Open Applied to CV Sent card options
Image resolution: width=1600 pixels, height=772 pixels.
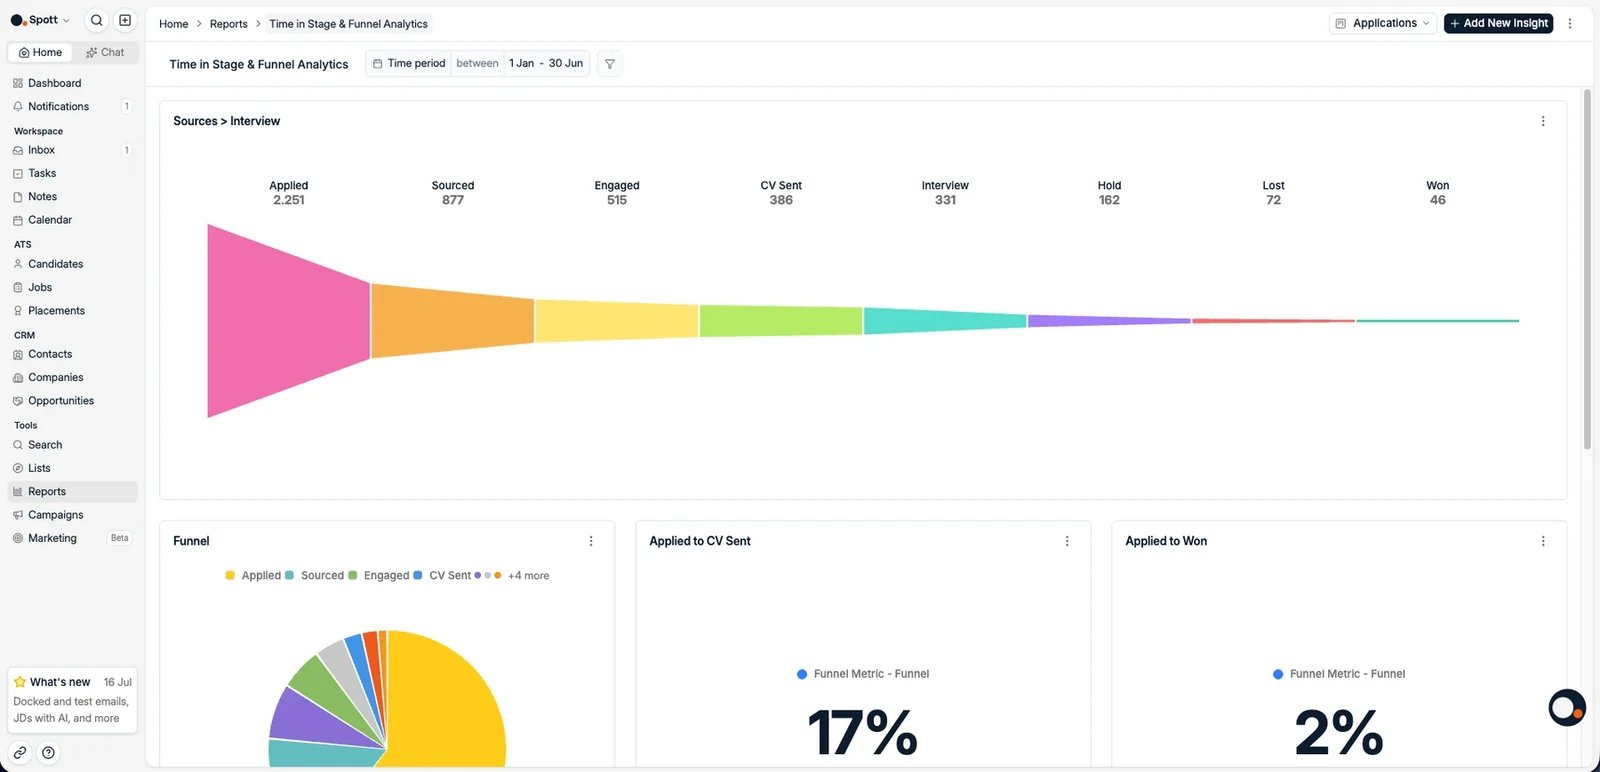[x=1067, y=541]
